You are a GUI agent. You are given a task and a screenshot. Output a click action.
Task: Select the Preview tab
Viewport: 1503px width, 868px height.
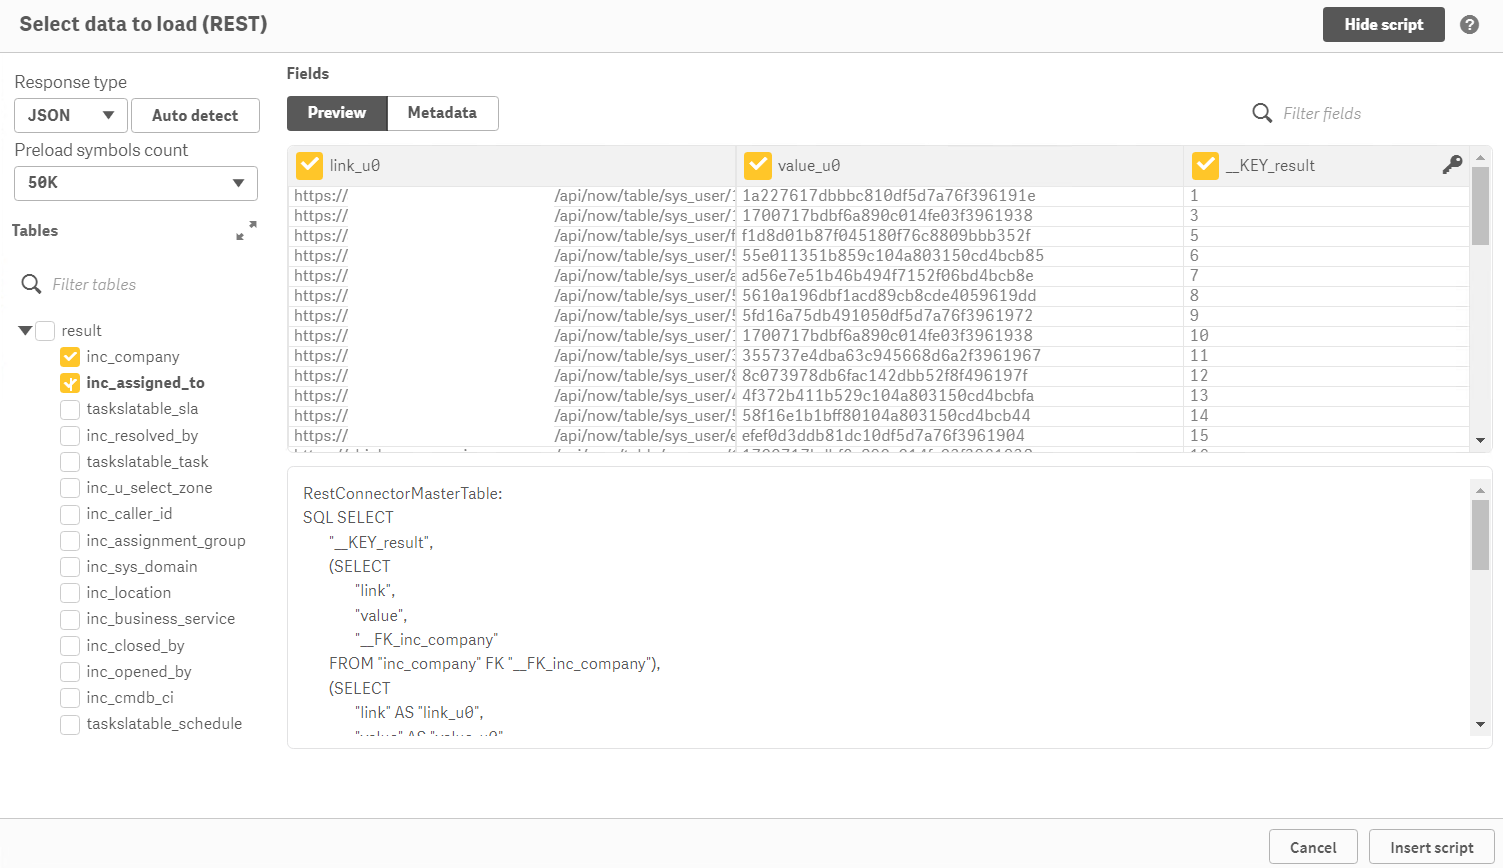tap(337, 113)
